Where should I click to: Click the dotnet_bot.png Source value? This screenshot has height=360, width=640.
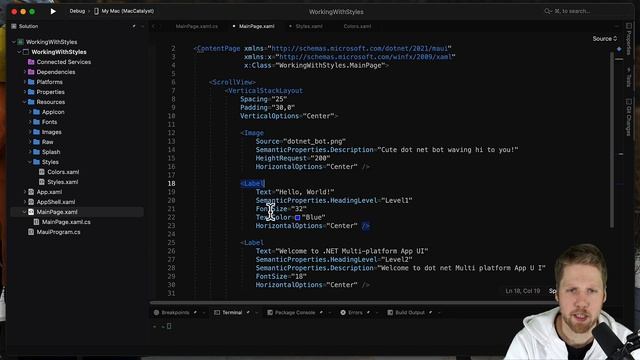click(315, 141)
